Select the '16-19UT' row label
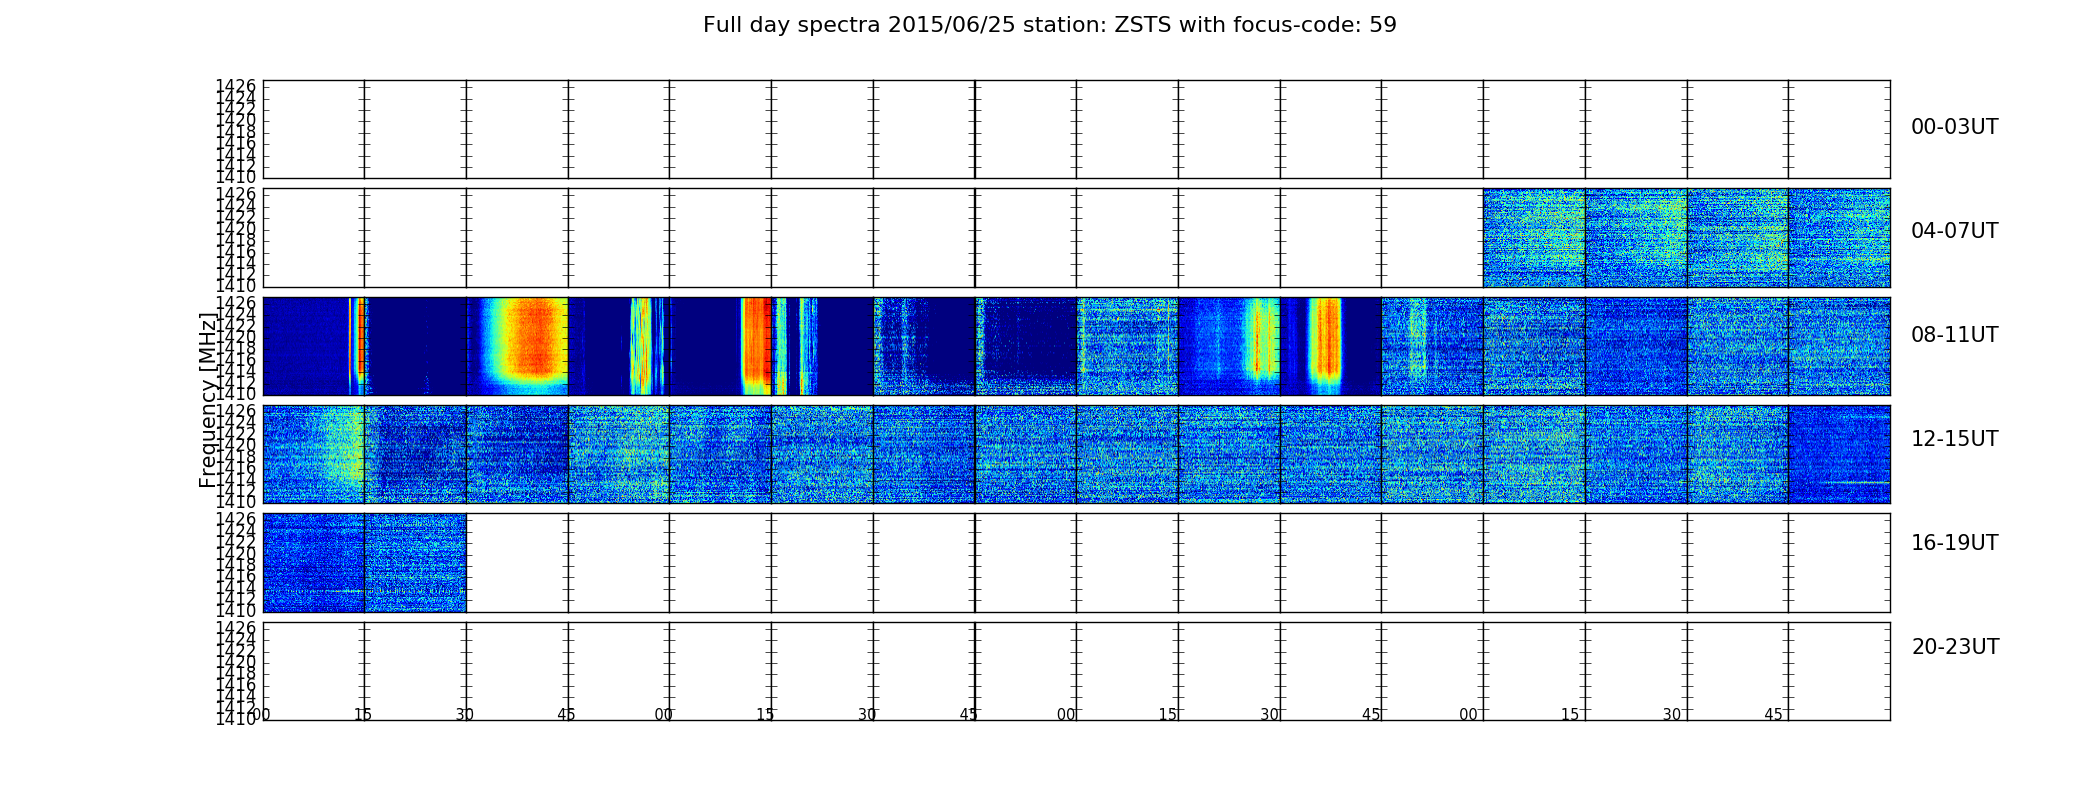The height and width of the screenshot is (800, 2100). click(x=1954, y=543)
